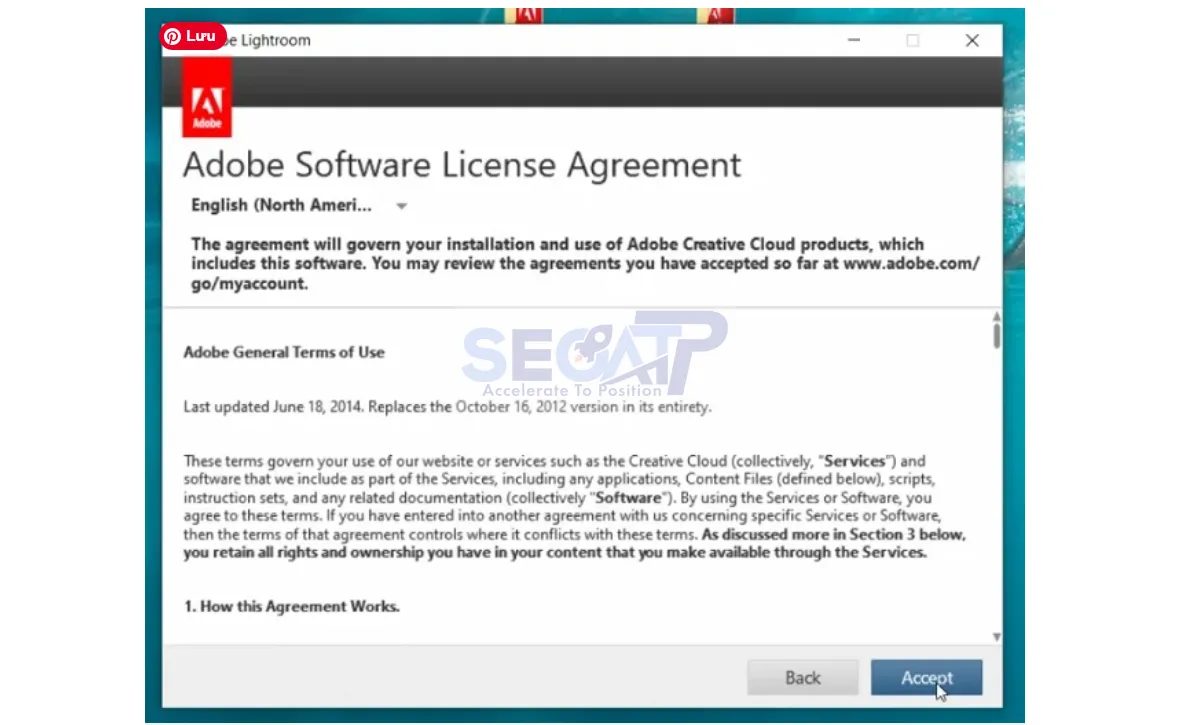
Task: Click the www.adobe.com/go/myaccount address text
Action: click(910, 264)
